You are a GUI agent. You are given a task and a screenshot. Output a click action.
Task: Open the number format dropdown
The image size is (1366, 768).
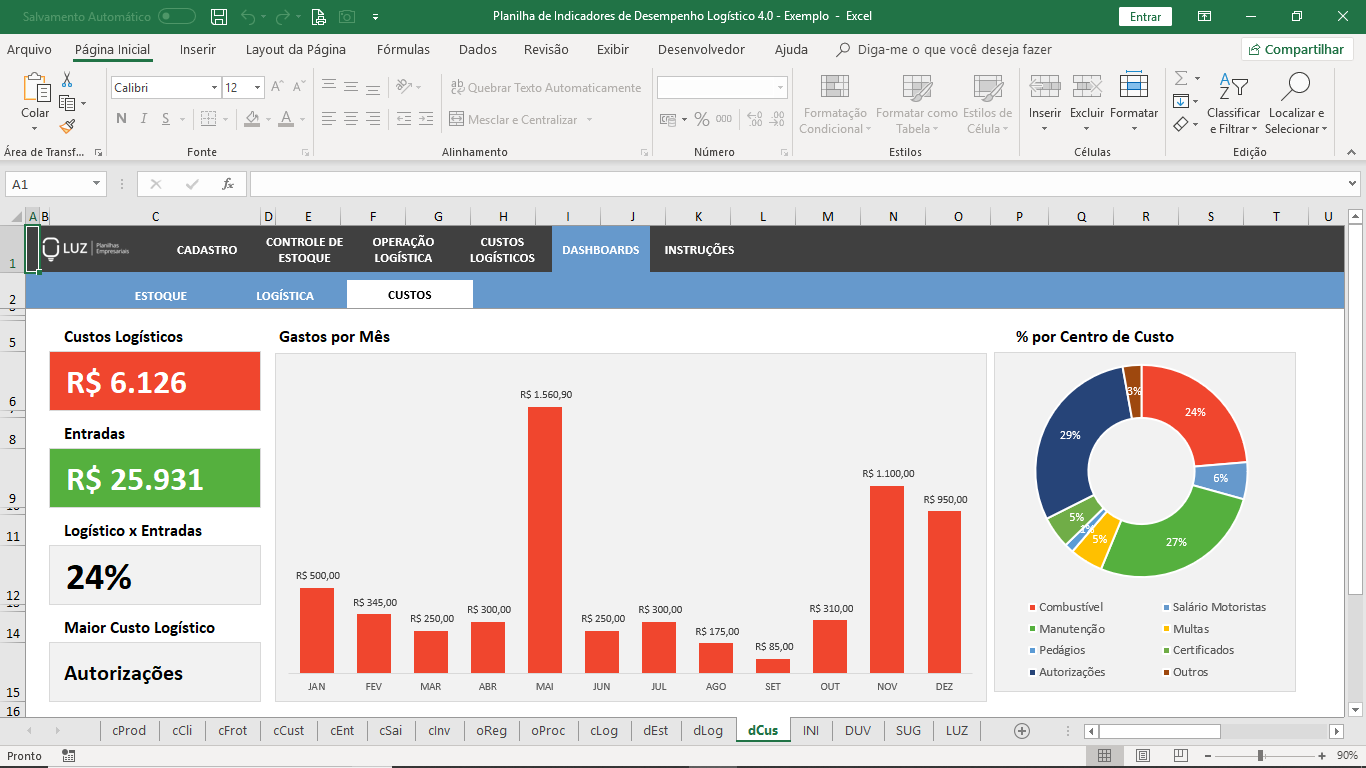click(780, 88)
